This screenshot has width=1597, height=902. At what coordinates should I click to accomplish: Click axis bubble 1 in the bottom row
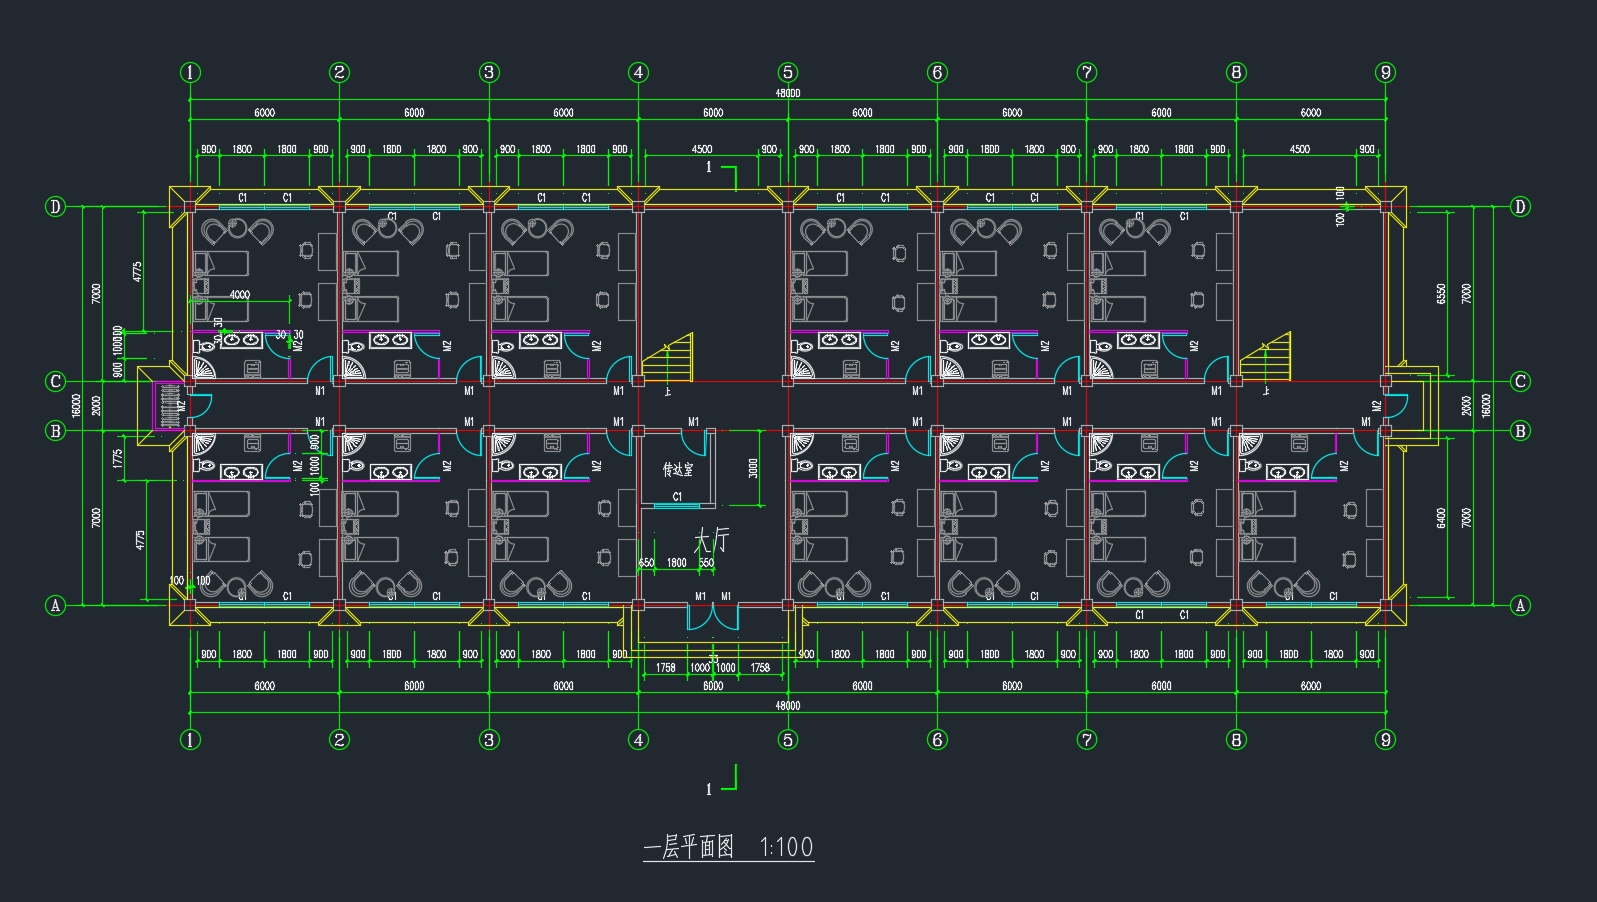(190, 740)
